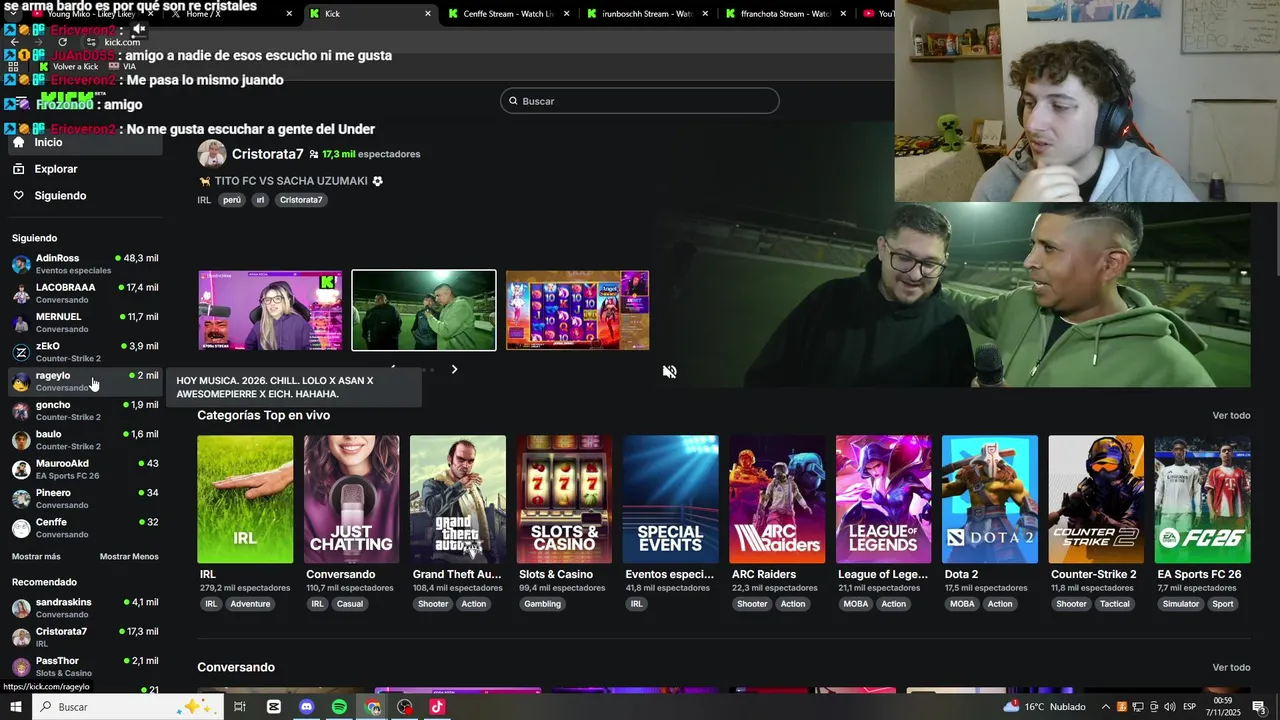Select the Tactical tag under Counter-Strike 2

[1115, 604]
